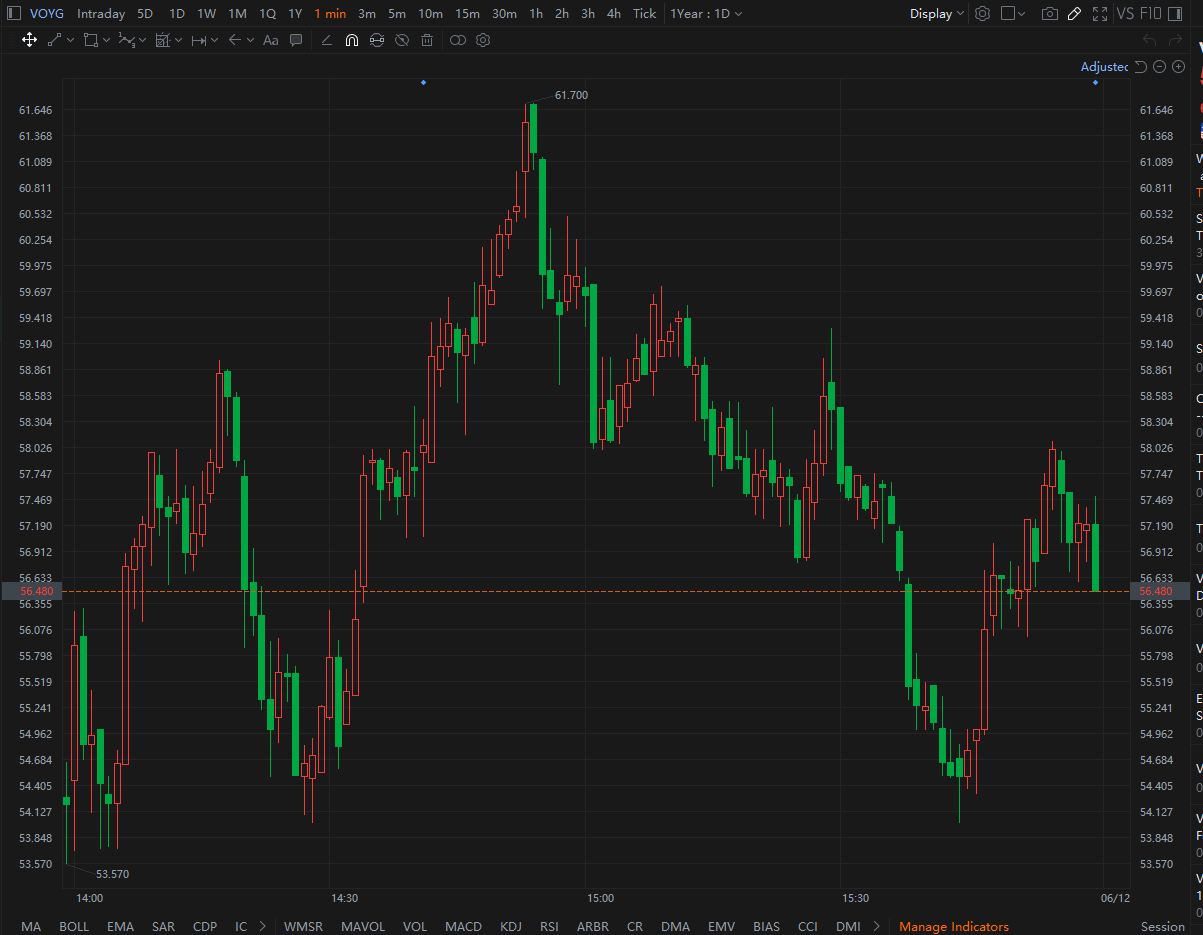Select the 4h interval
The image size is (1203, 935).
click(614, 14)
